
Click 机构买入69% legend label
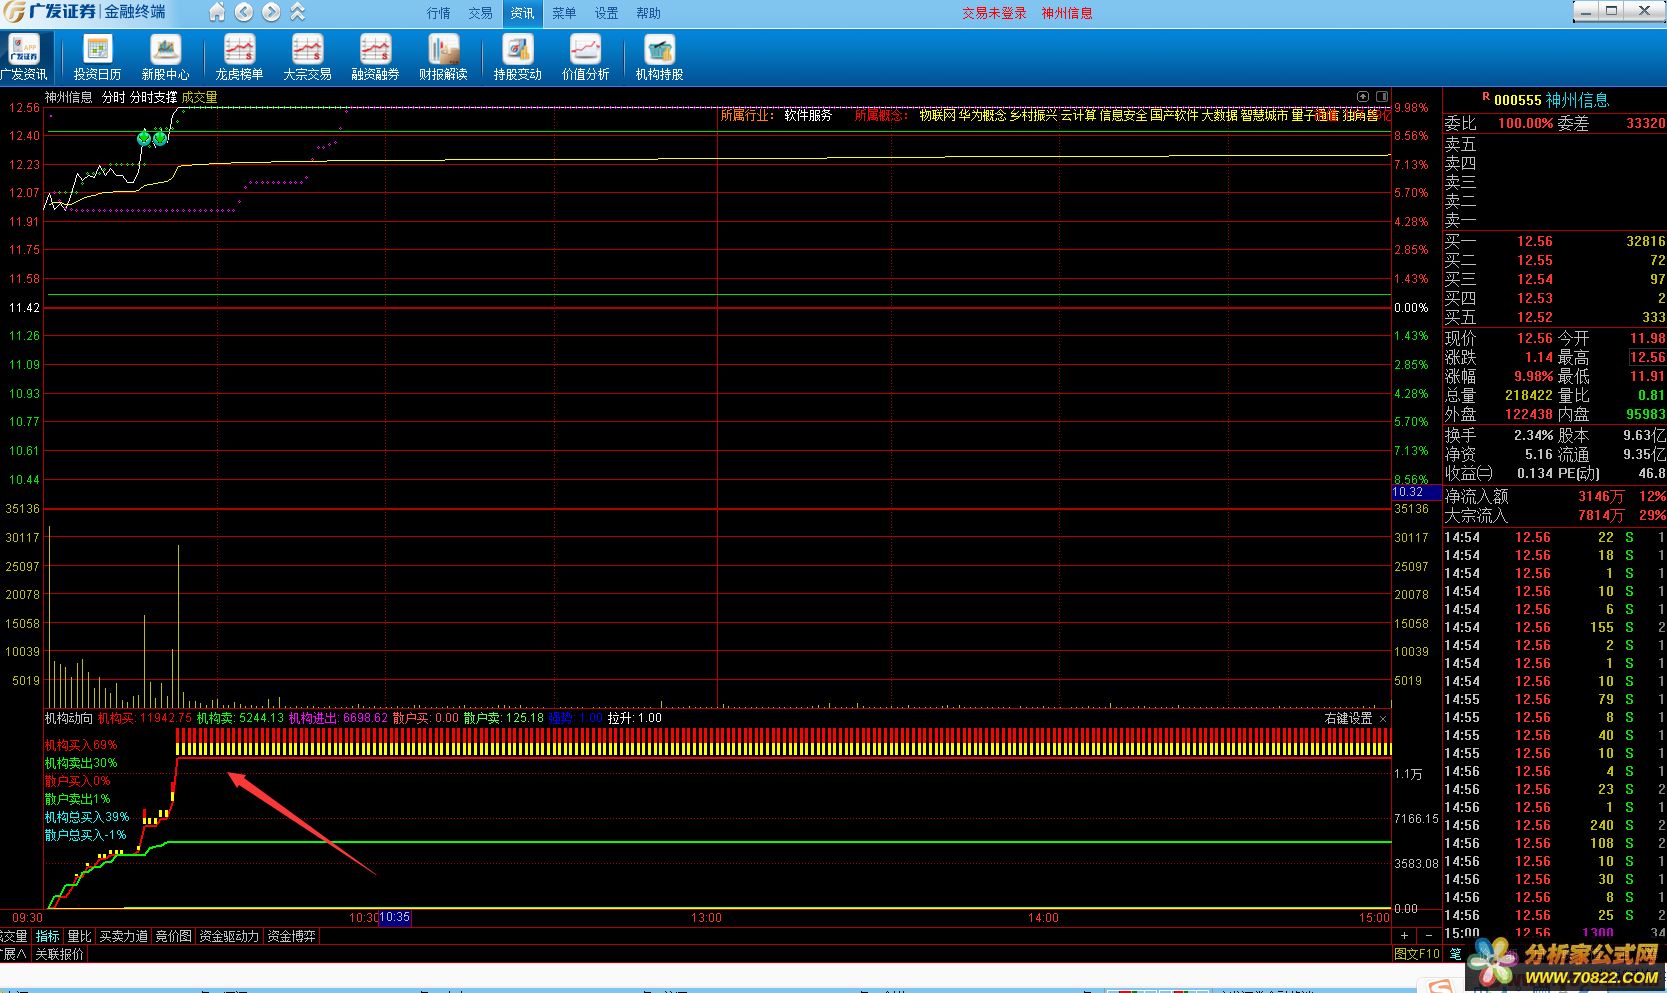coord(81,745)
